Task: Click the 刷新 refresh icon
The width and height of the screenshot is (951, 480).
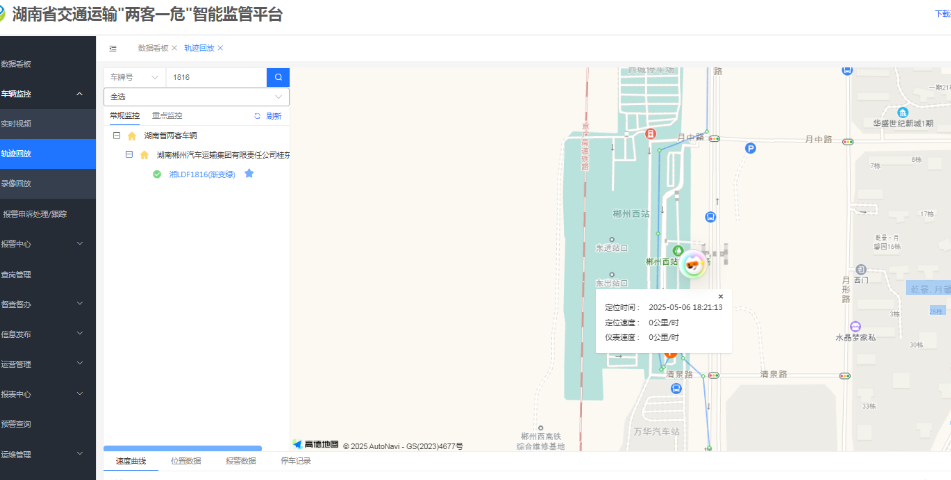Action: [x=257, y=116]
